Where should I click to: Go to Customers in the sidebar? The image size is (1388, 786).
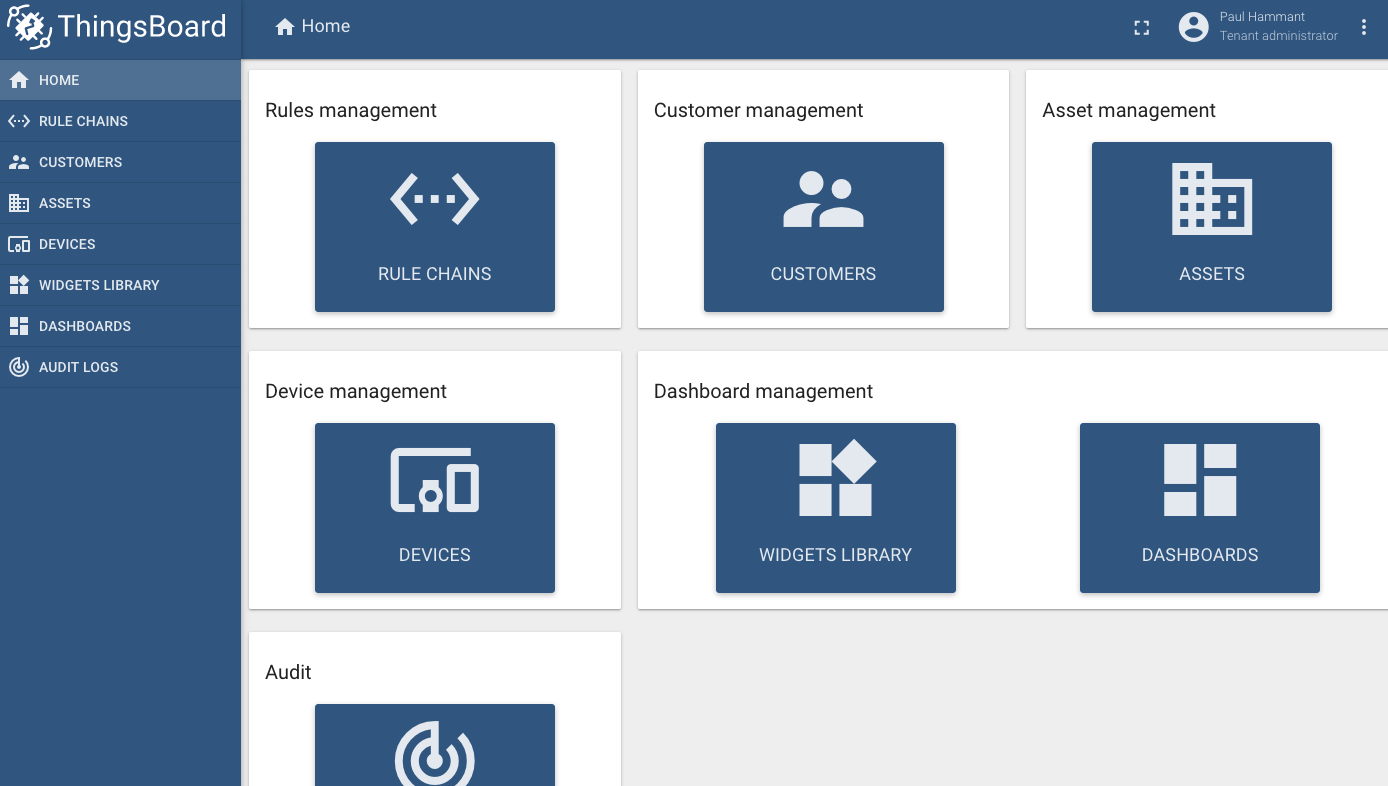point(120,162)
